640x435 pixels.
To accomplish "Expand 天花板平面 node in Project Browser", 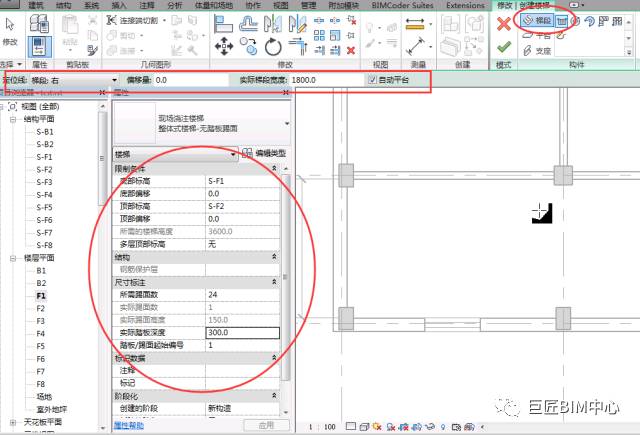I will [13, 422].
